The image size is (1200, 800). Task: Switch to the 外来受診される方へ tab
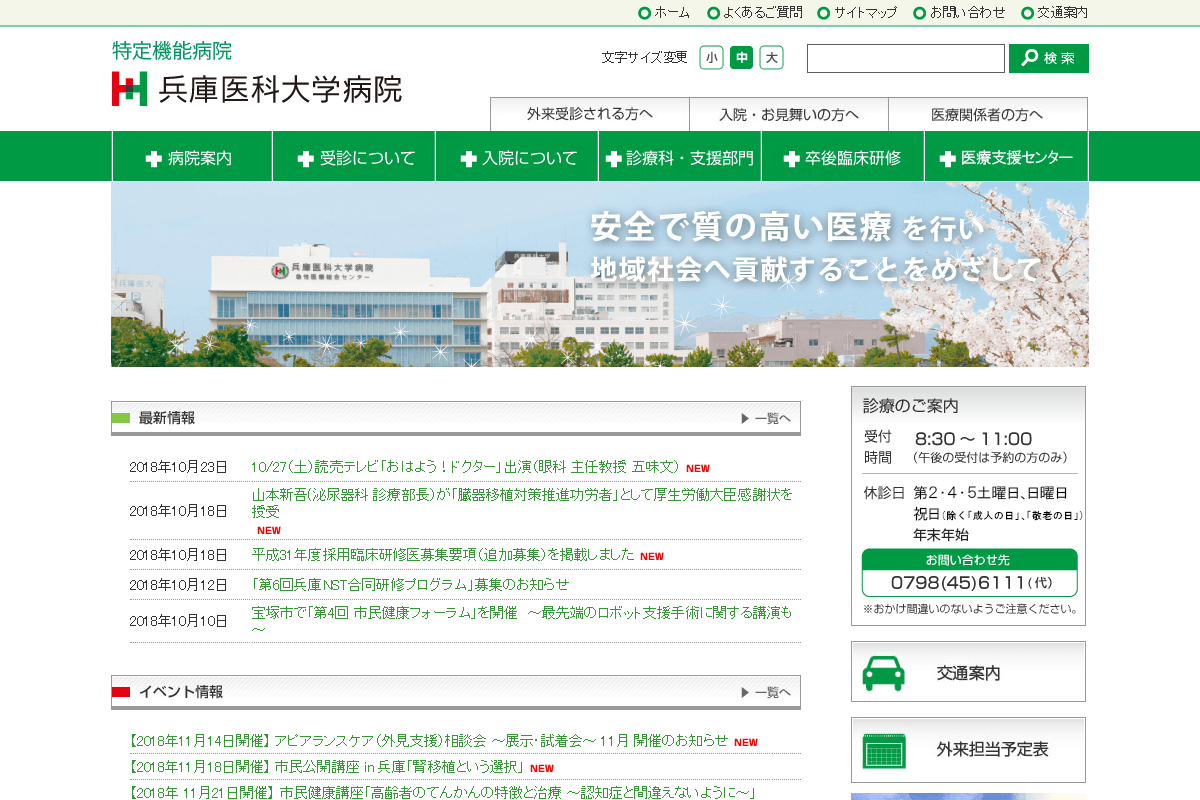pos(588,115)
